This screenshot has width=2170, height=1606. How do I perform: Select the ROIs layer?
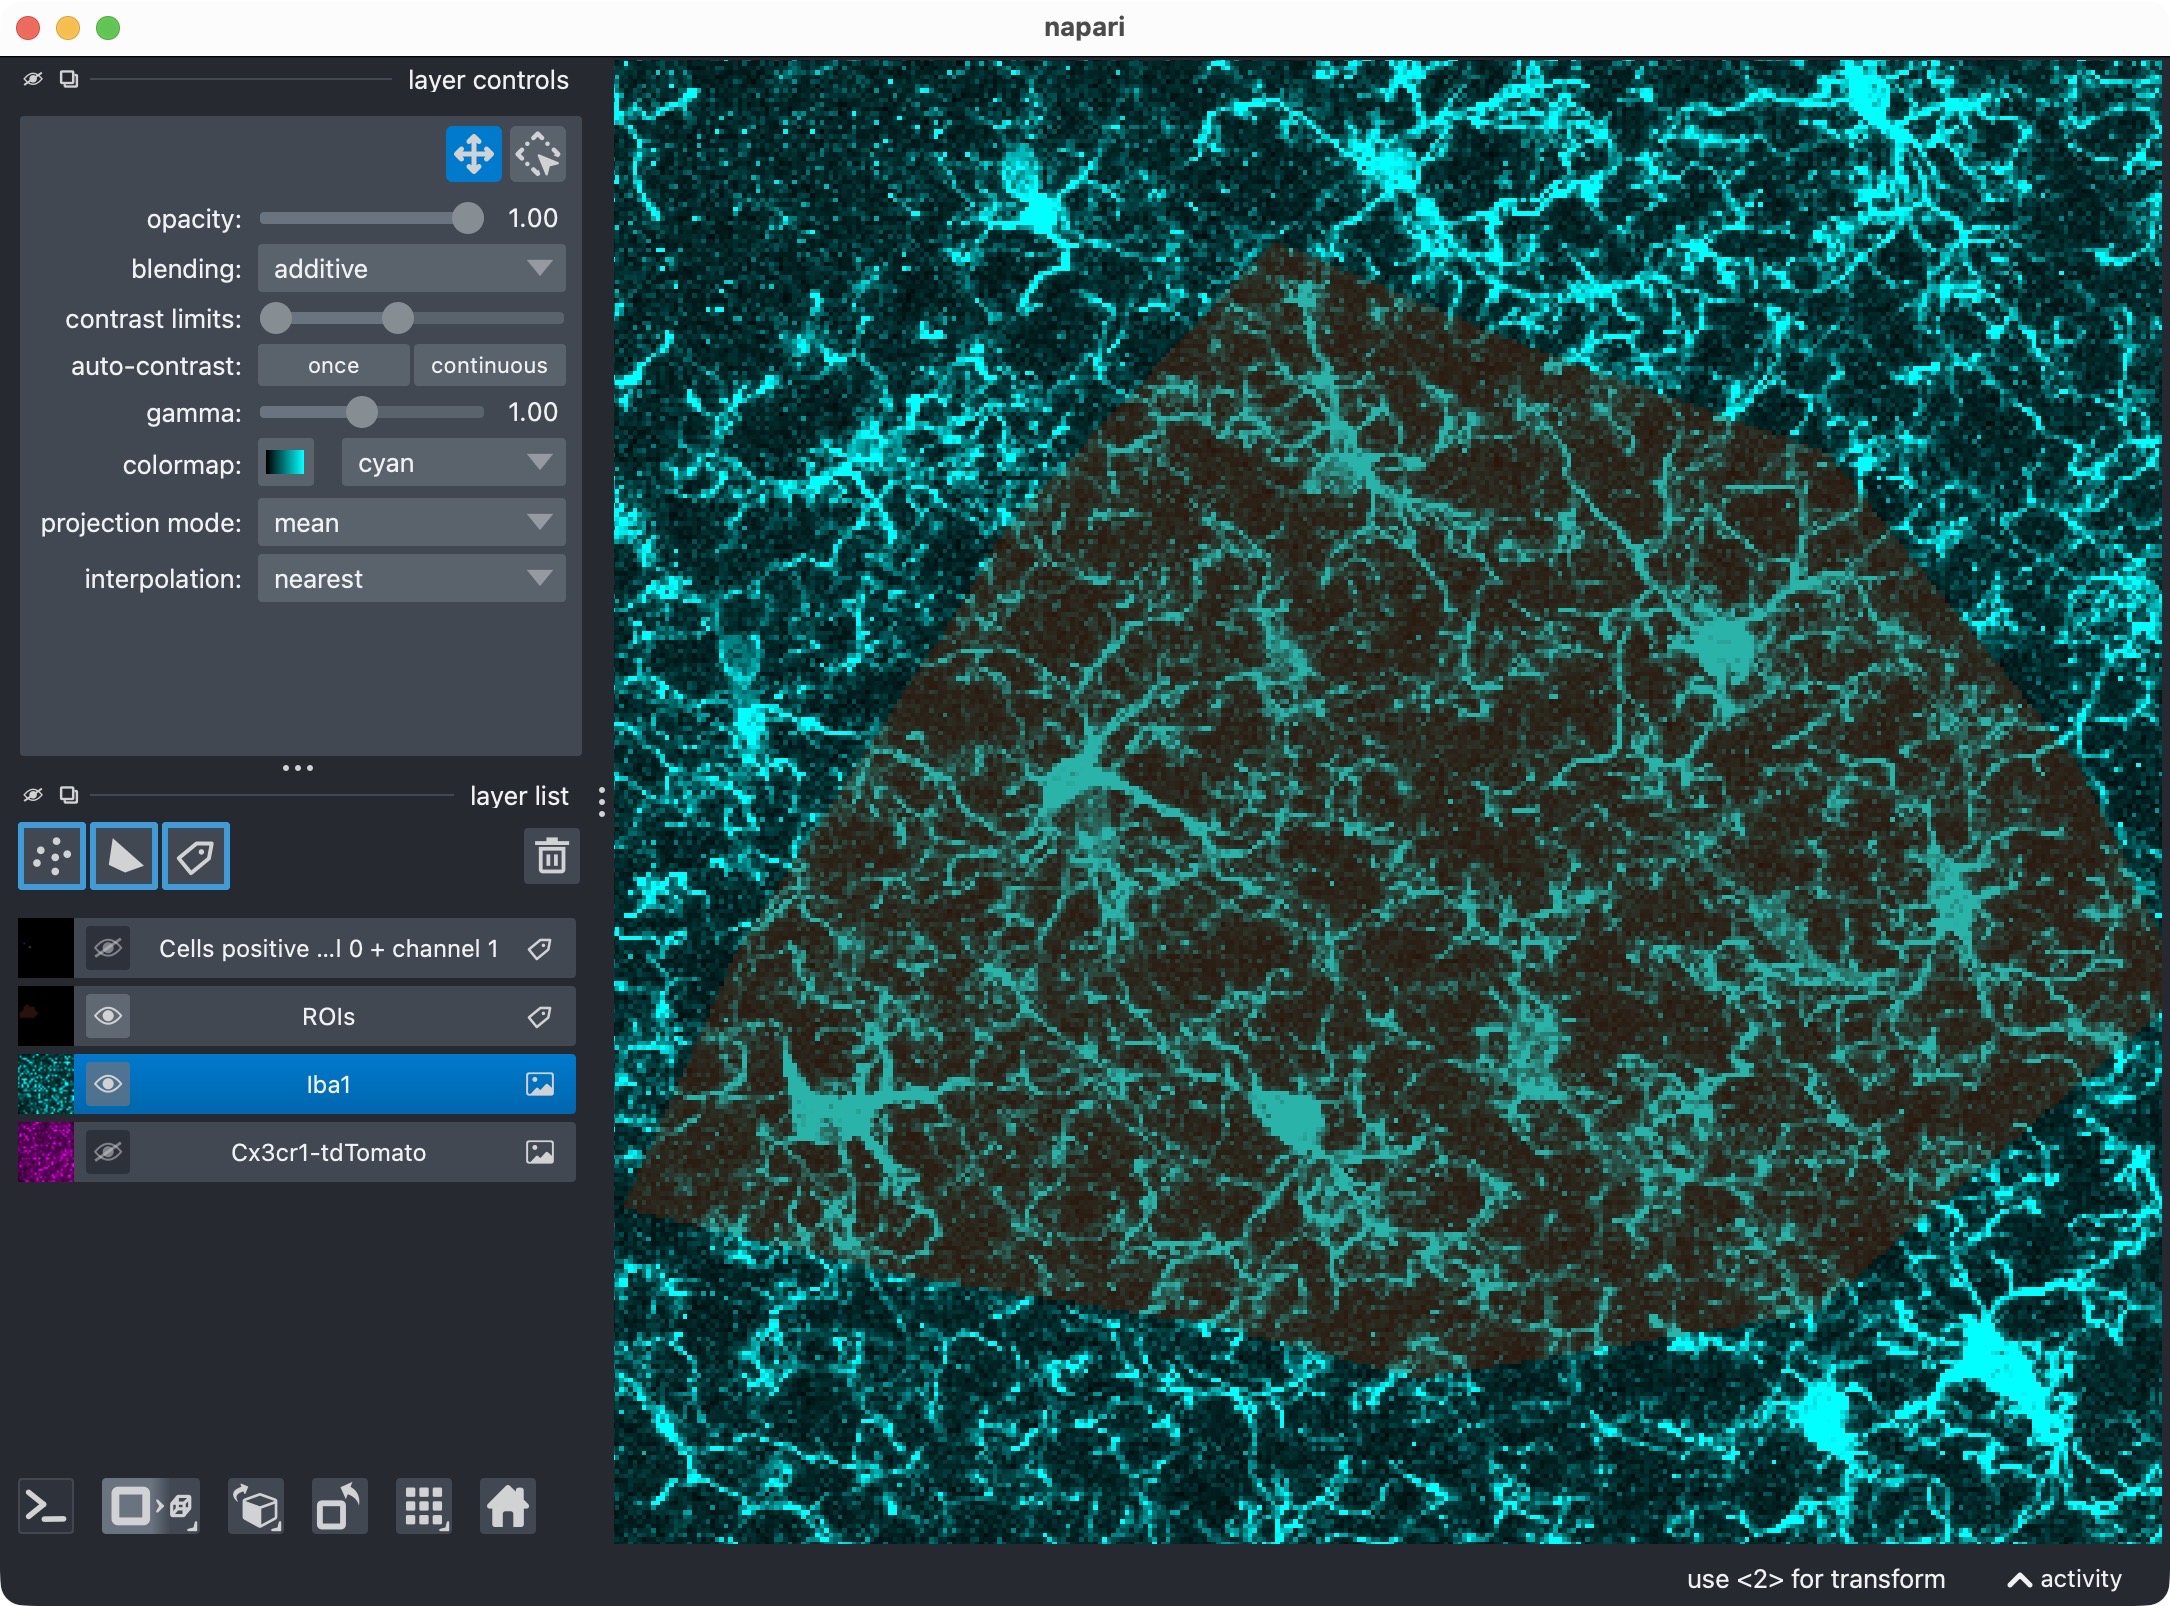297,1016
